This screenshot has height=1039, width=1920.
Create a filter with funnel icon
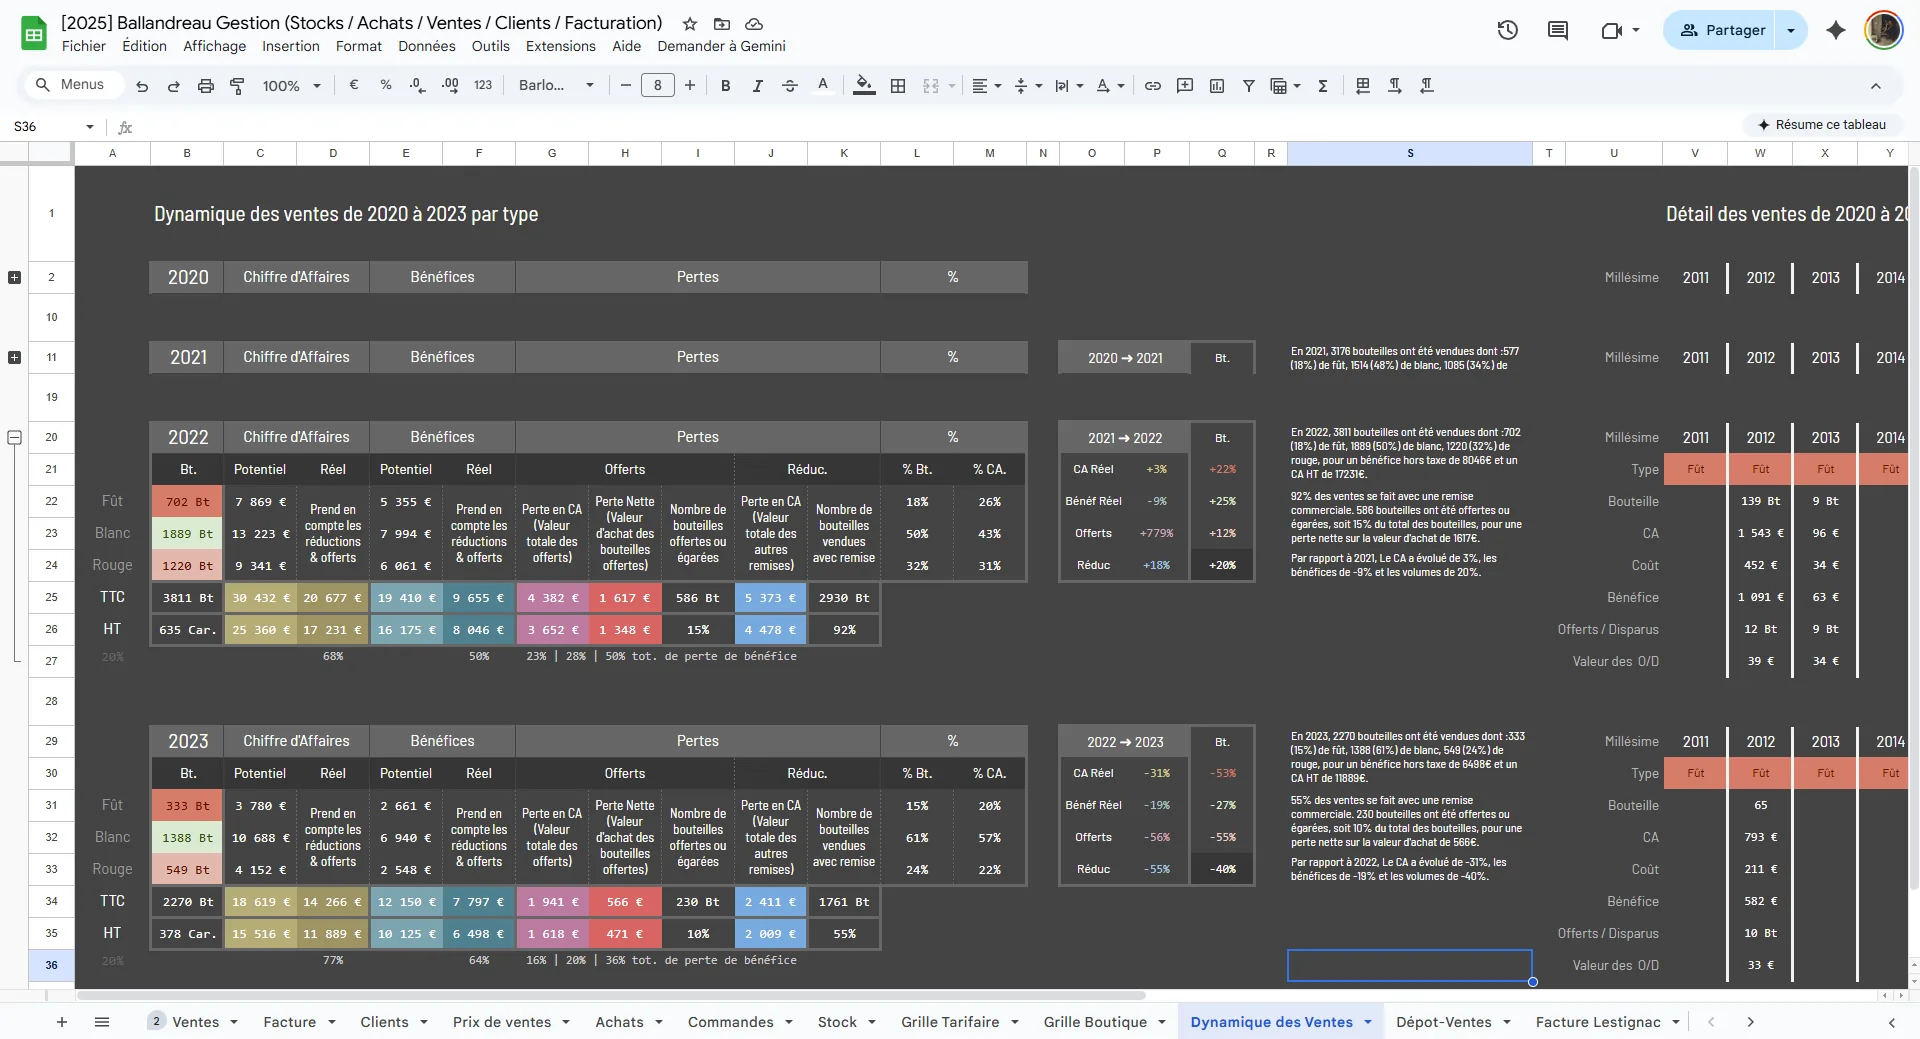tap(1248, 86)
